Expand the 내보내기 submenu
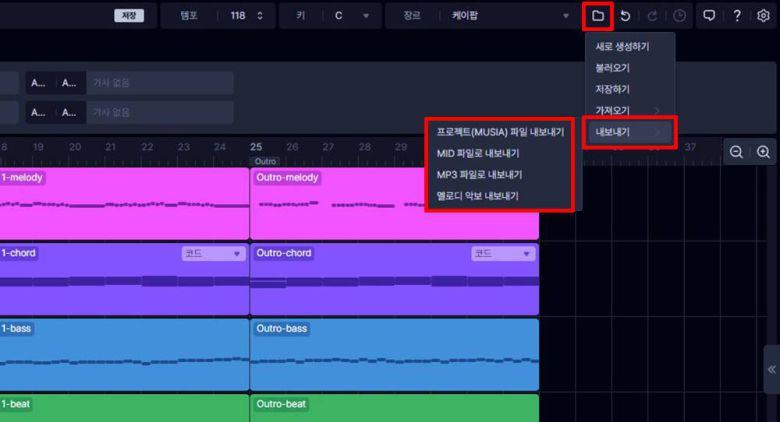 click(630, 132)
